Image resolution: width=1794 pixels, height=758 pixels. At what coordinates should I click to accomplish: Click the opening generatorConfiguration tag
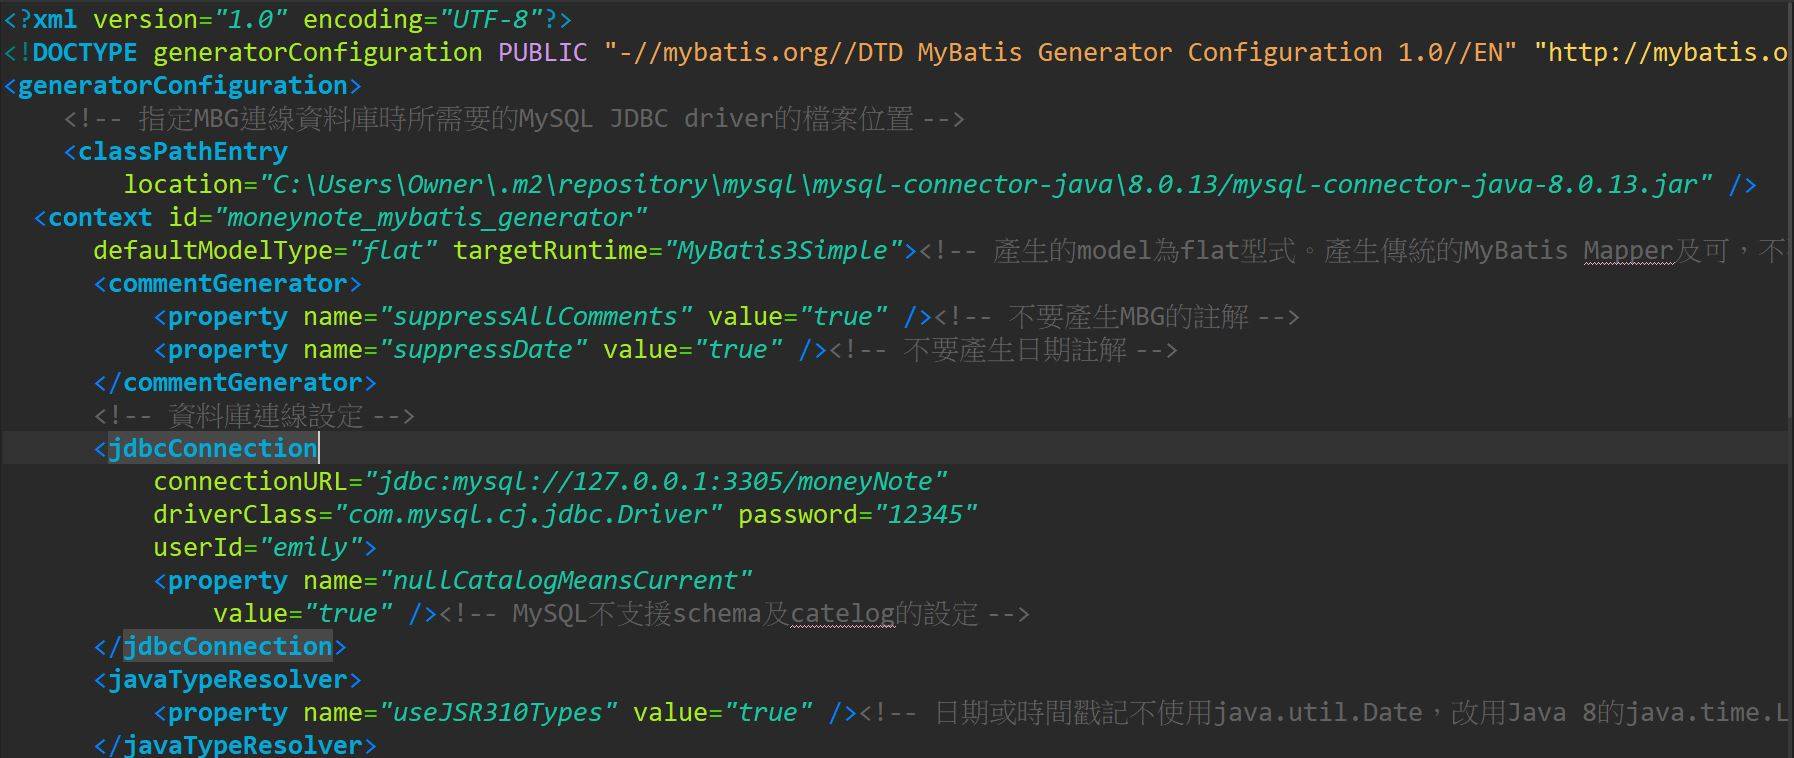point(183,85)
